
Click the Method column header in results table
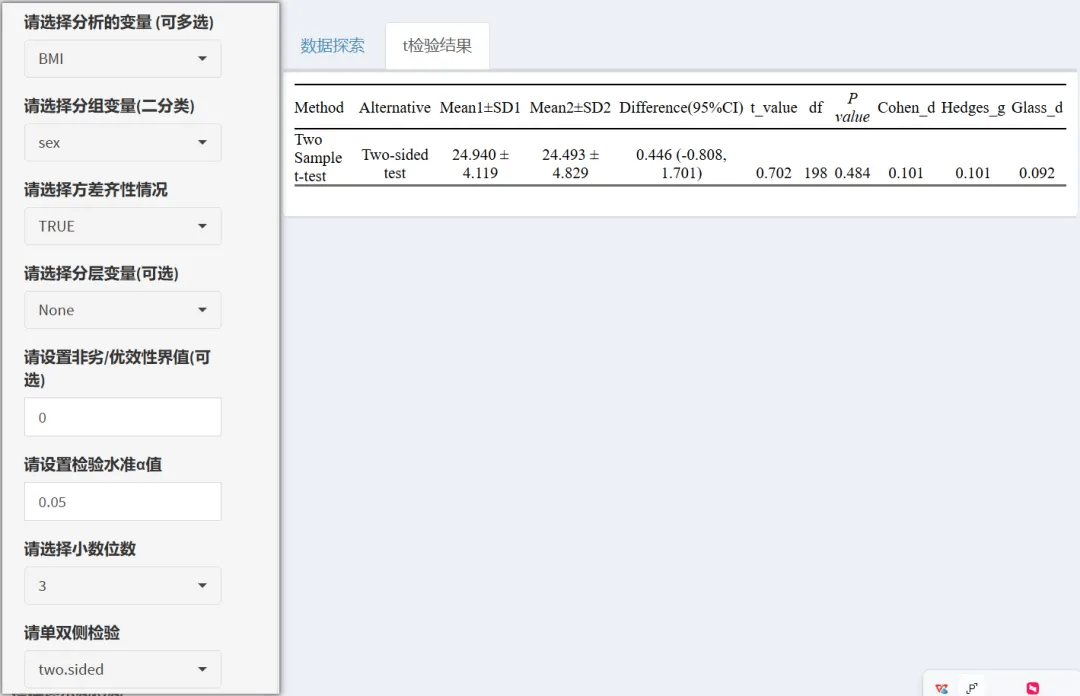[x=318, y=107]
